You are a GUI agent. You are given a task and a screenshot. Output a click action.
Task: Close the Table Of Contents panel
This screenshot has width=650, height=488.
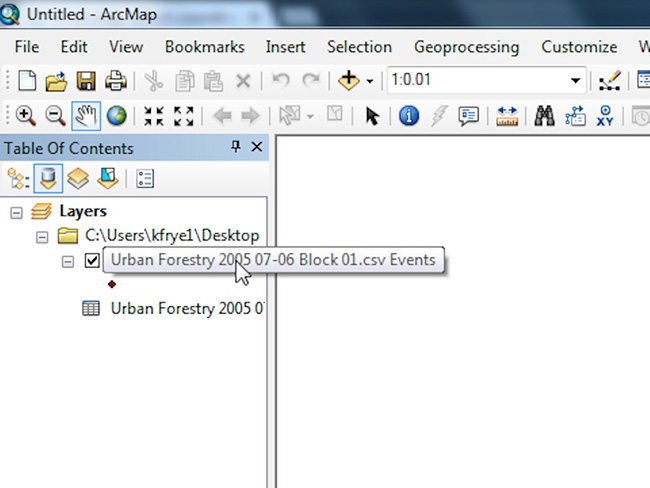coord(257,147)
